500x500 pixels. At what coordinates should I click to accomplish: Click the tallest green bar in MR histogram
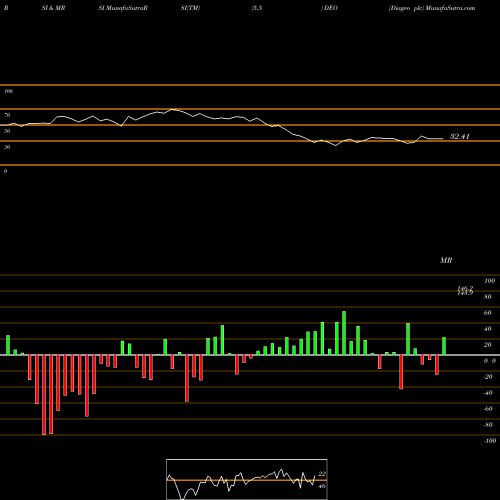point(344,333)
